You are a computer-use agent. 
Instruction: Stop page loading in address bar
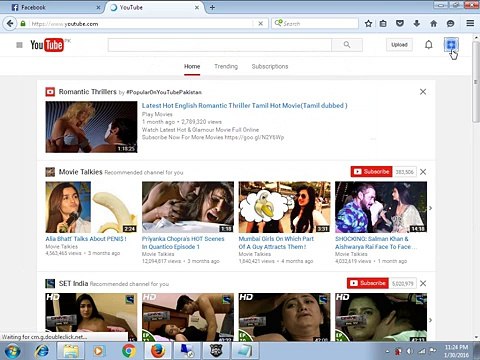point(261,24)
